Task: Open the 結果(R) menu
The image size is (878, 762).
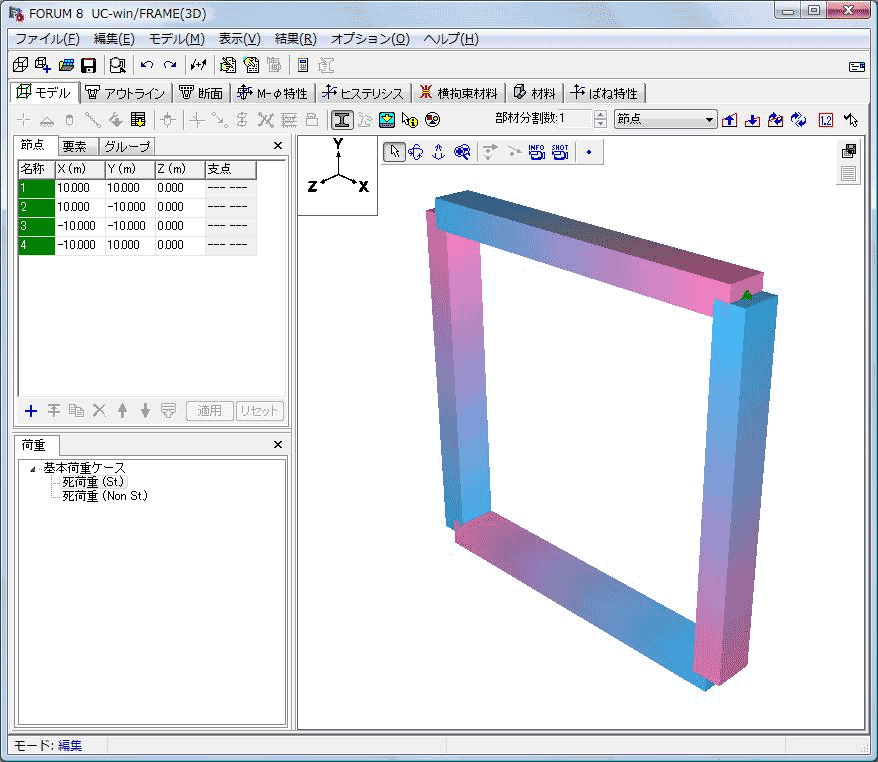Action: [295, 39]
